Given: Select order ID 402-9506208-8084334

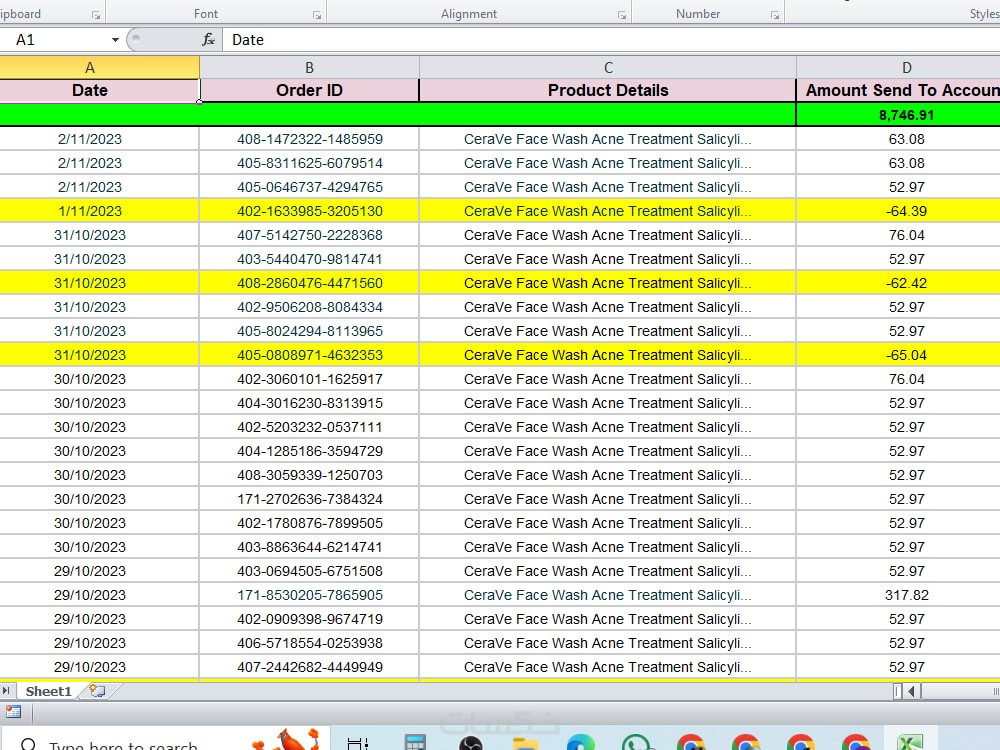Looking at the screenshot, I should click(309, 307).
